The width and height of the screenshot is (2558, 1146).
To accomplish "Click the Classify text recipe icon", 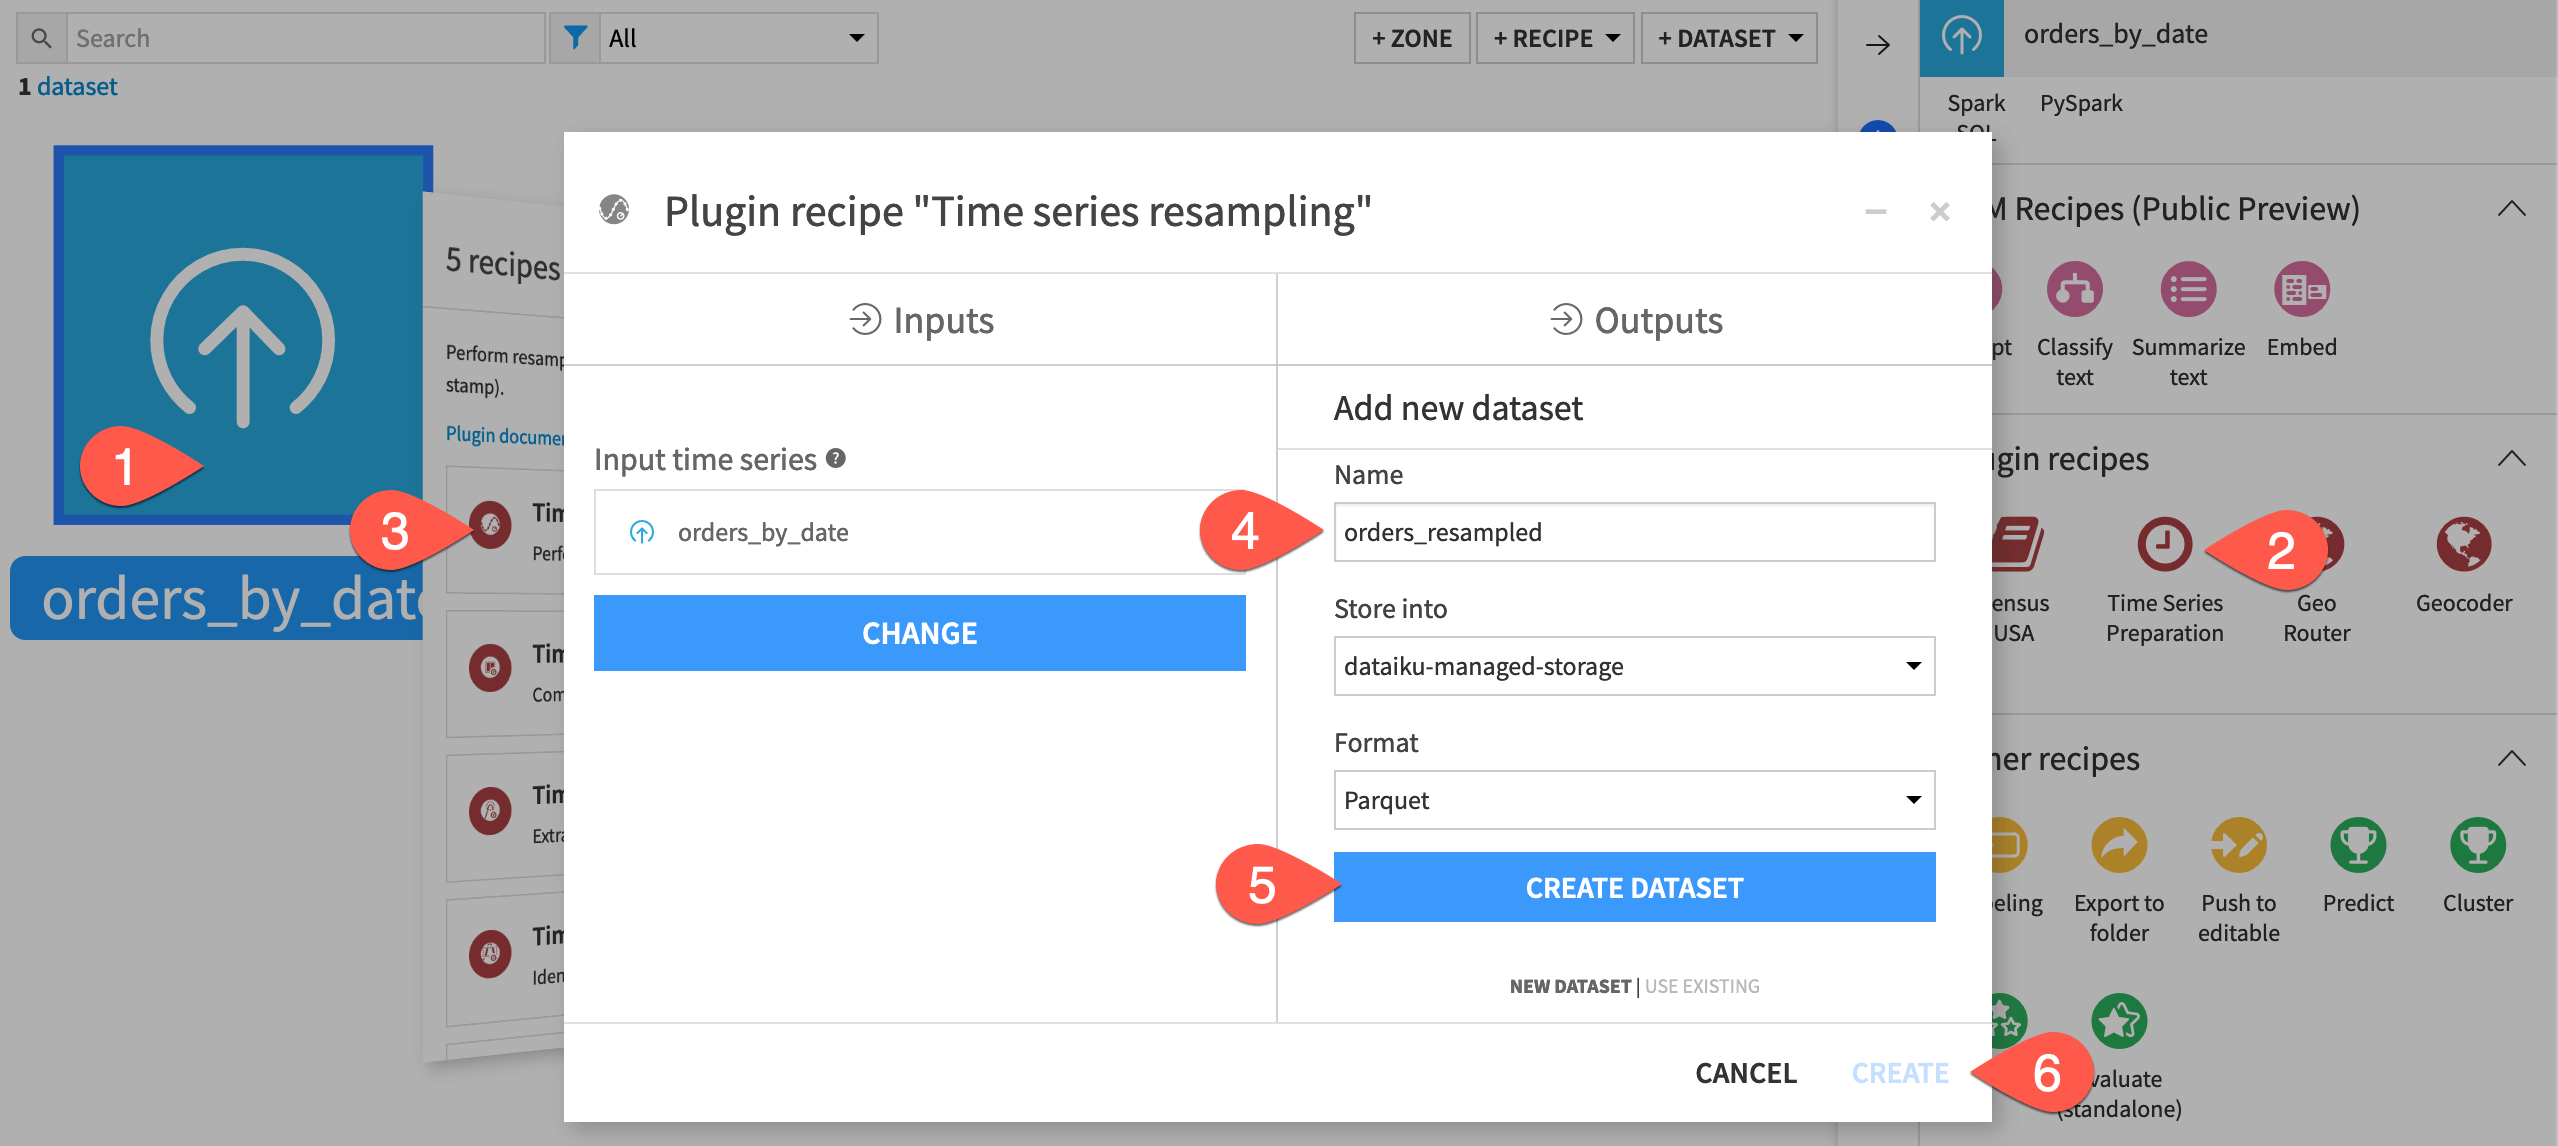I will 2074,290.
